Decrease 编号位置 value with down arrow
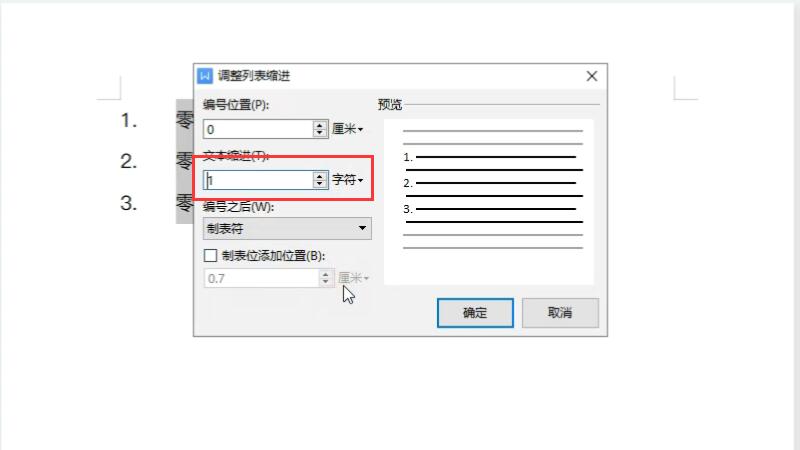Viewport: 800px width, 450px height. point(320,133)
